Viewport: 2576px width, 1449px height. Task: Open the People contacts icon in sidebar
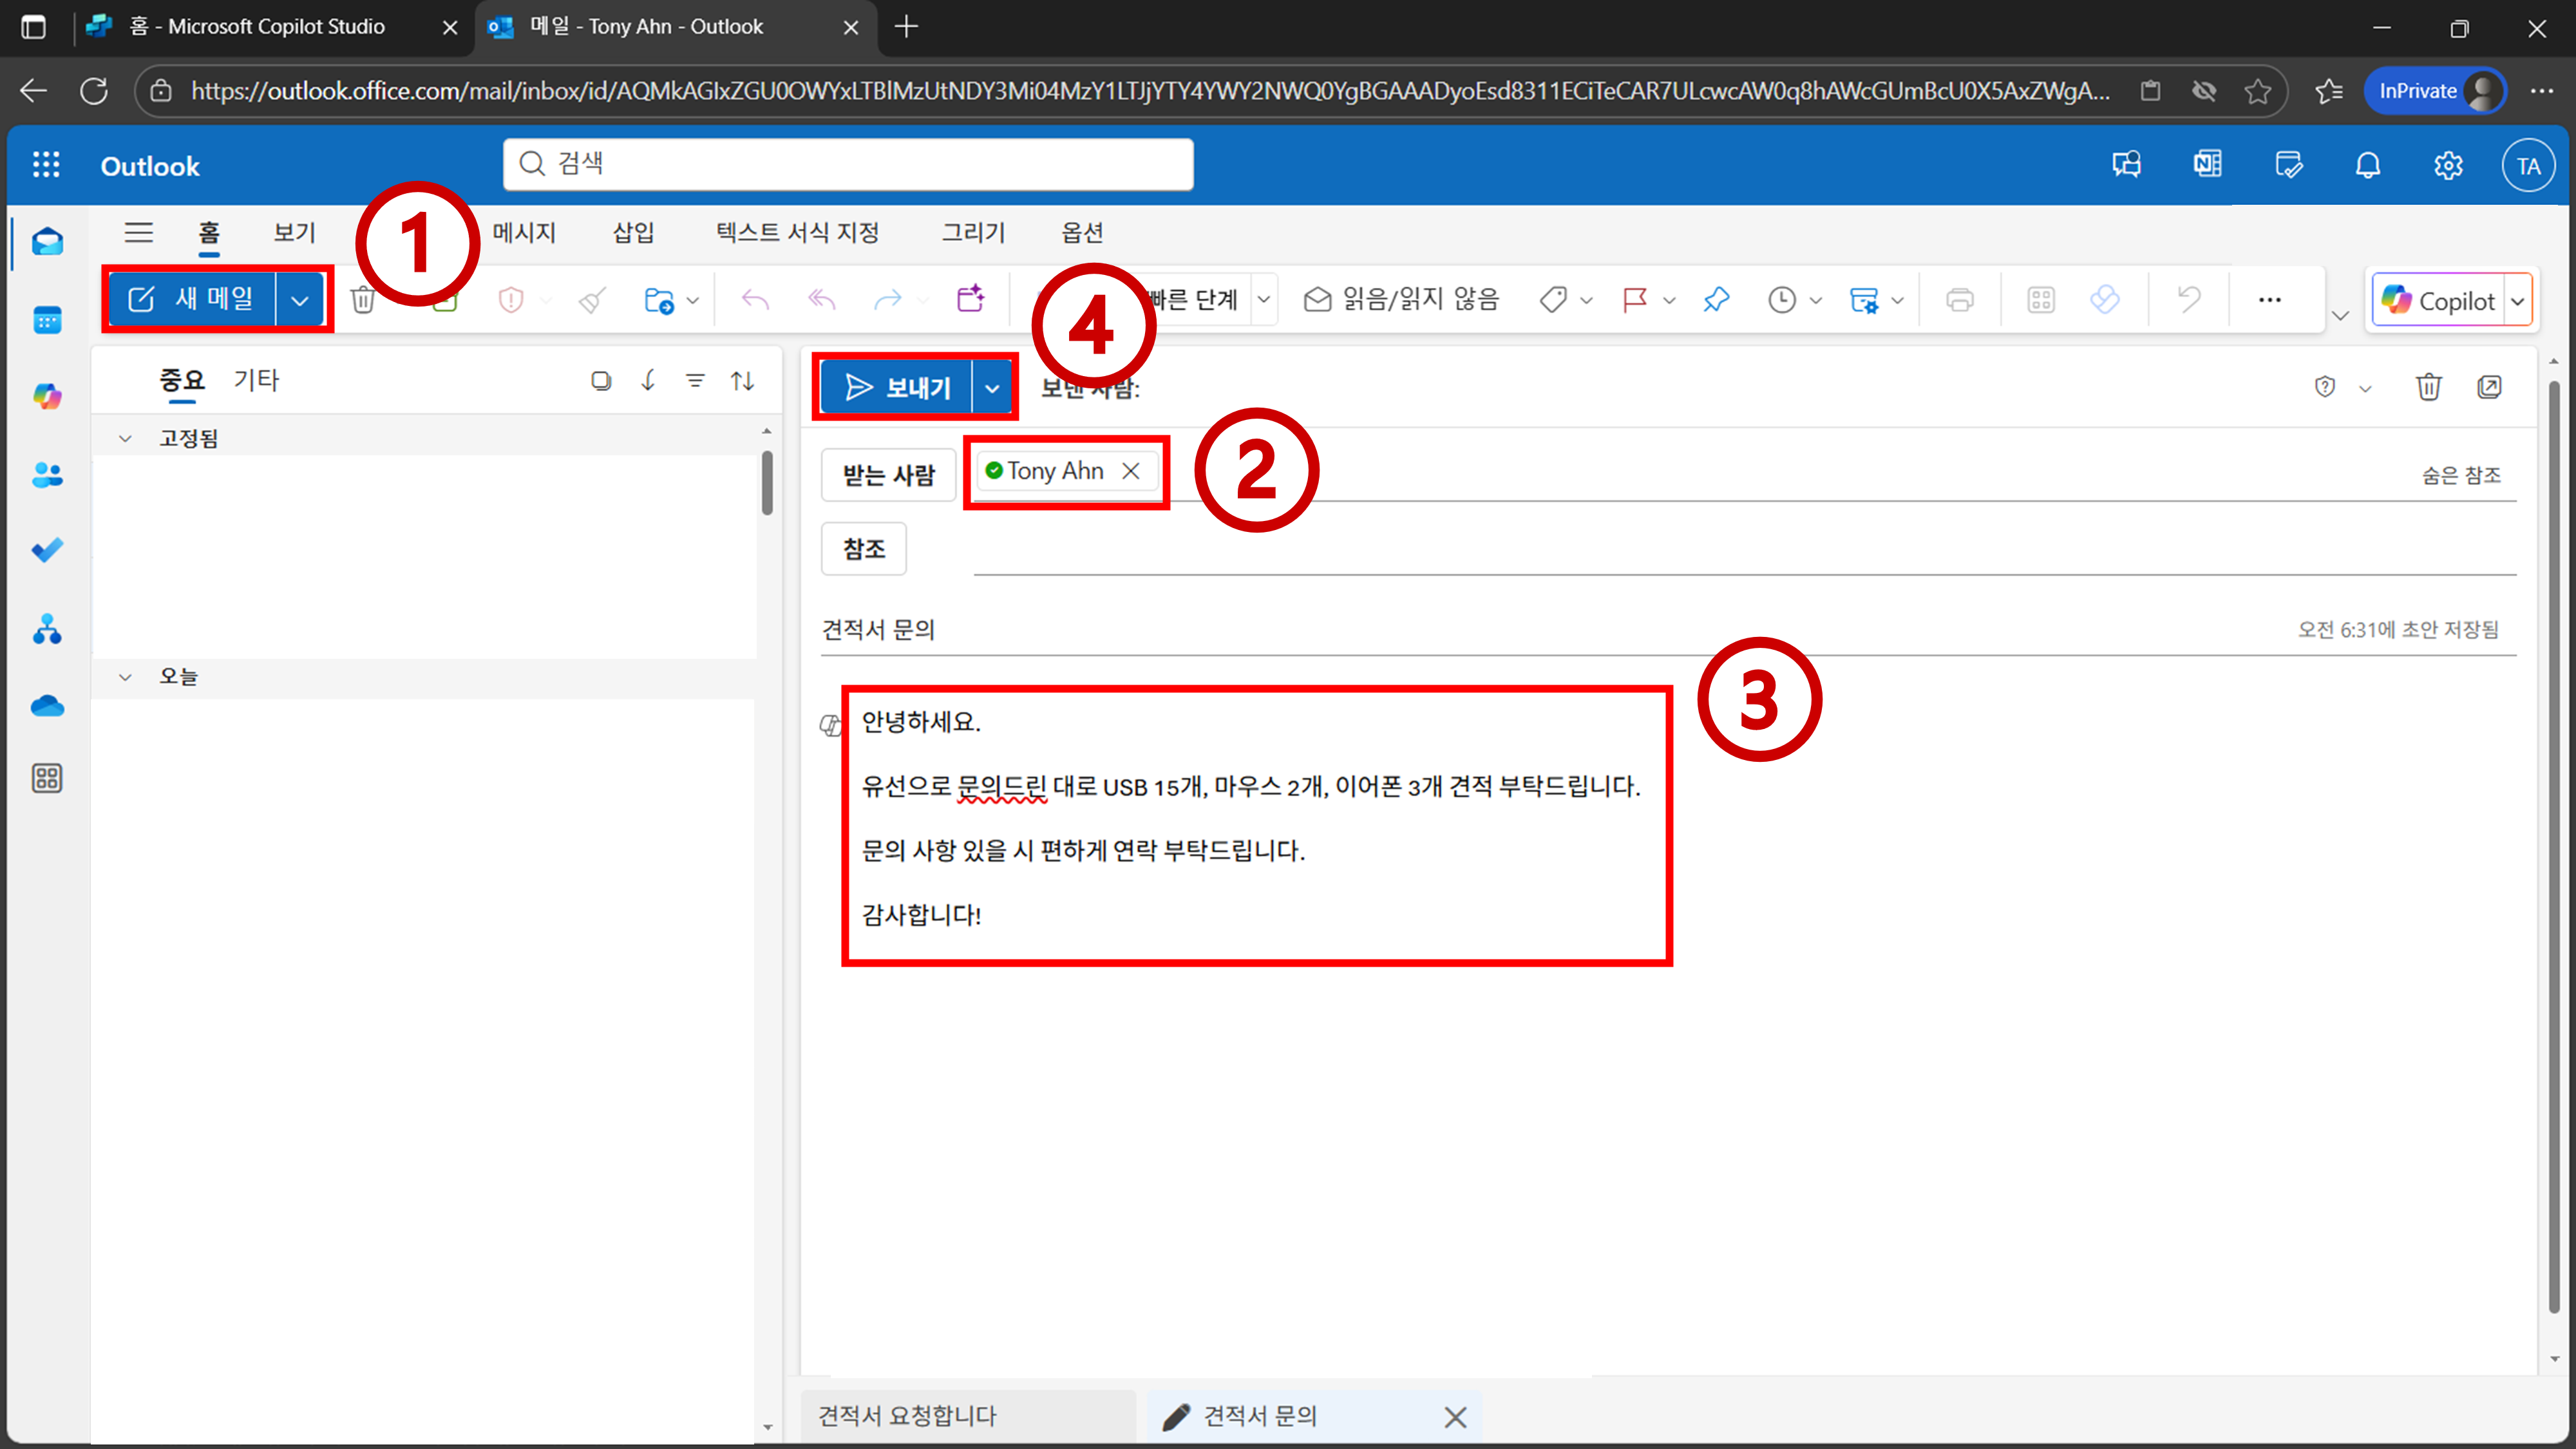click(47, 475)
